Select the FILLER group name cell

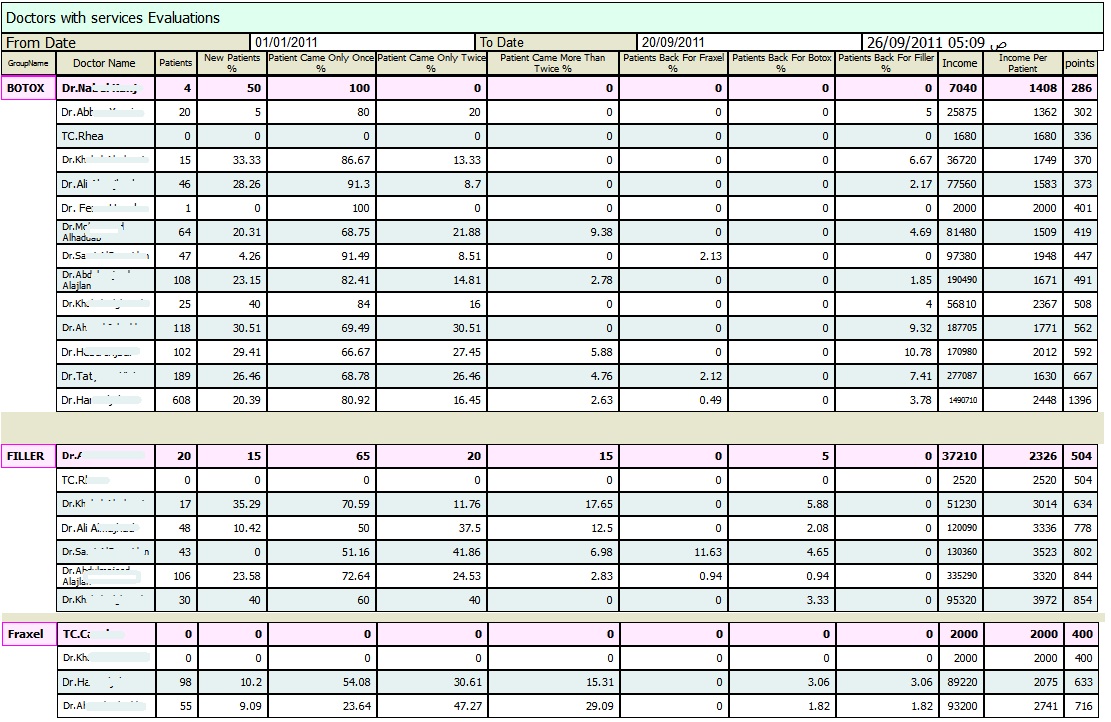pyautogui.click(x=28, y=456)
